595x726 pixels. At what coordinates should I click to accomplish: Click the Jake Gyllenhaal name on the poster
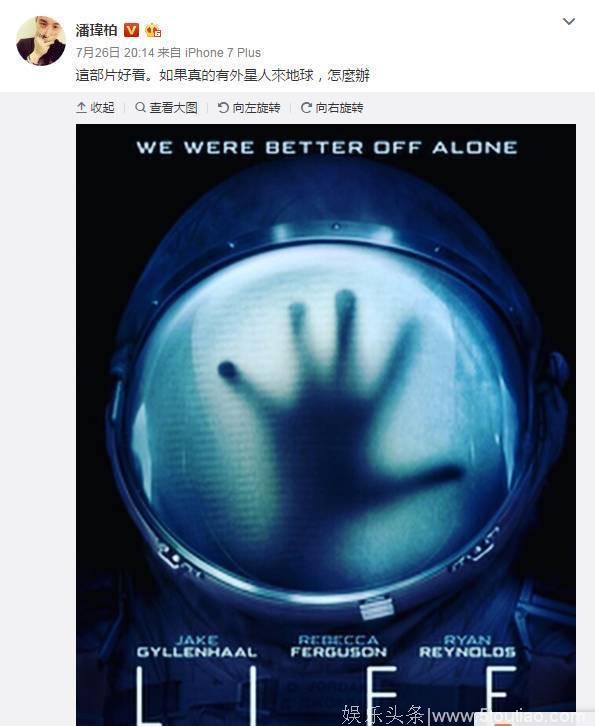197,646
